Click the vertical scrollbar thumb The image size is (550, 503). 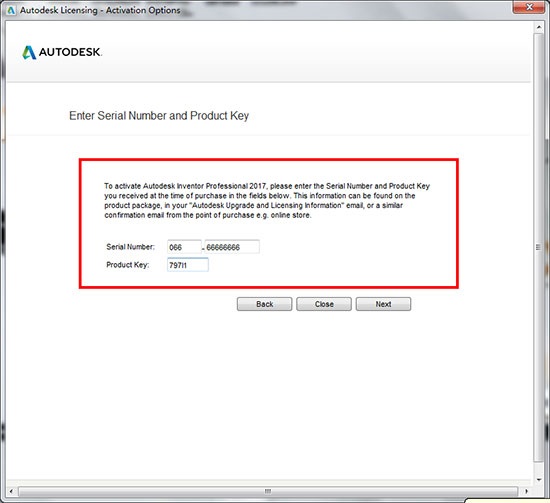(538, 247)
